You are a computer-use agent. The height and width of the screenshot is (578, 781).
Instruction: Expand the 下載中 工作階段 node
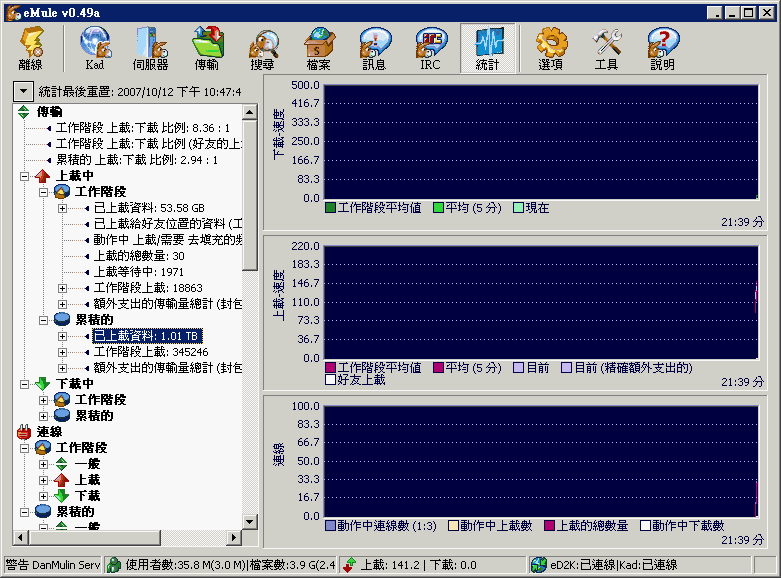coord(43,400)
